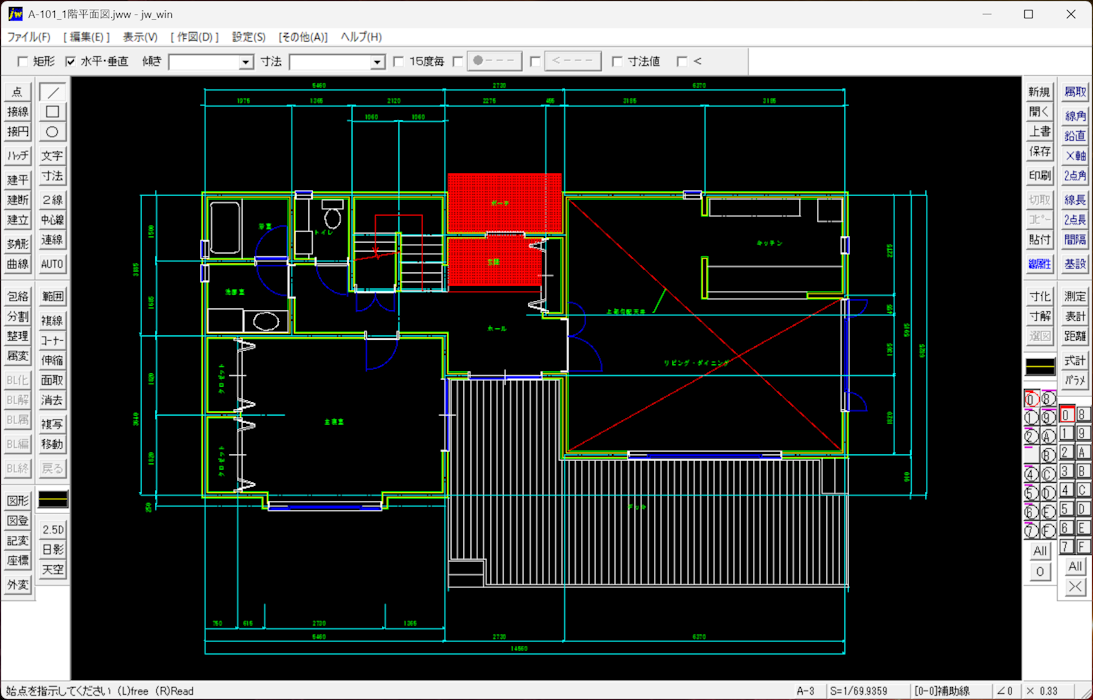Activate the 文字 text tool
The width and height of the screenshot is (1093, 700).
pyautogui.click(x=52, y=155)
